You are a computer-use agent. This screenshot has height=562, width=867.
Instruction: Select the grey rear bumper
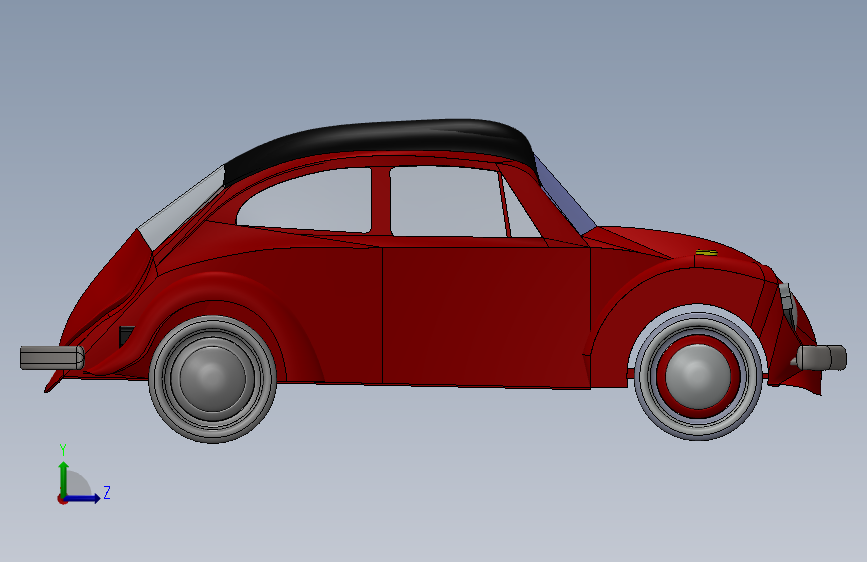(52, 357)
